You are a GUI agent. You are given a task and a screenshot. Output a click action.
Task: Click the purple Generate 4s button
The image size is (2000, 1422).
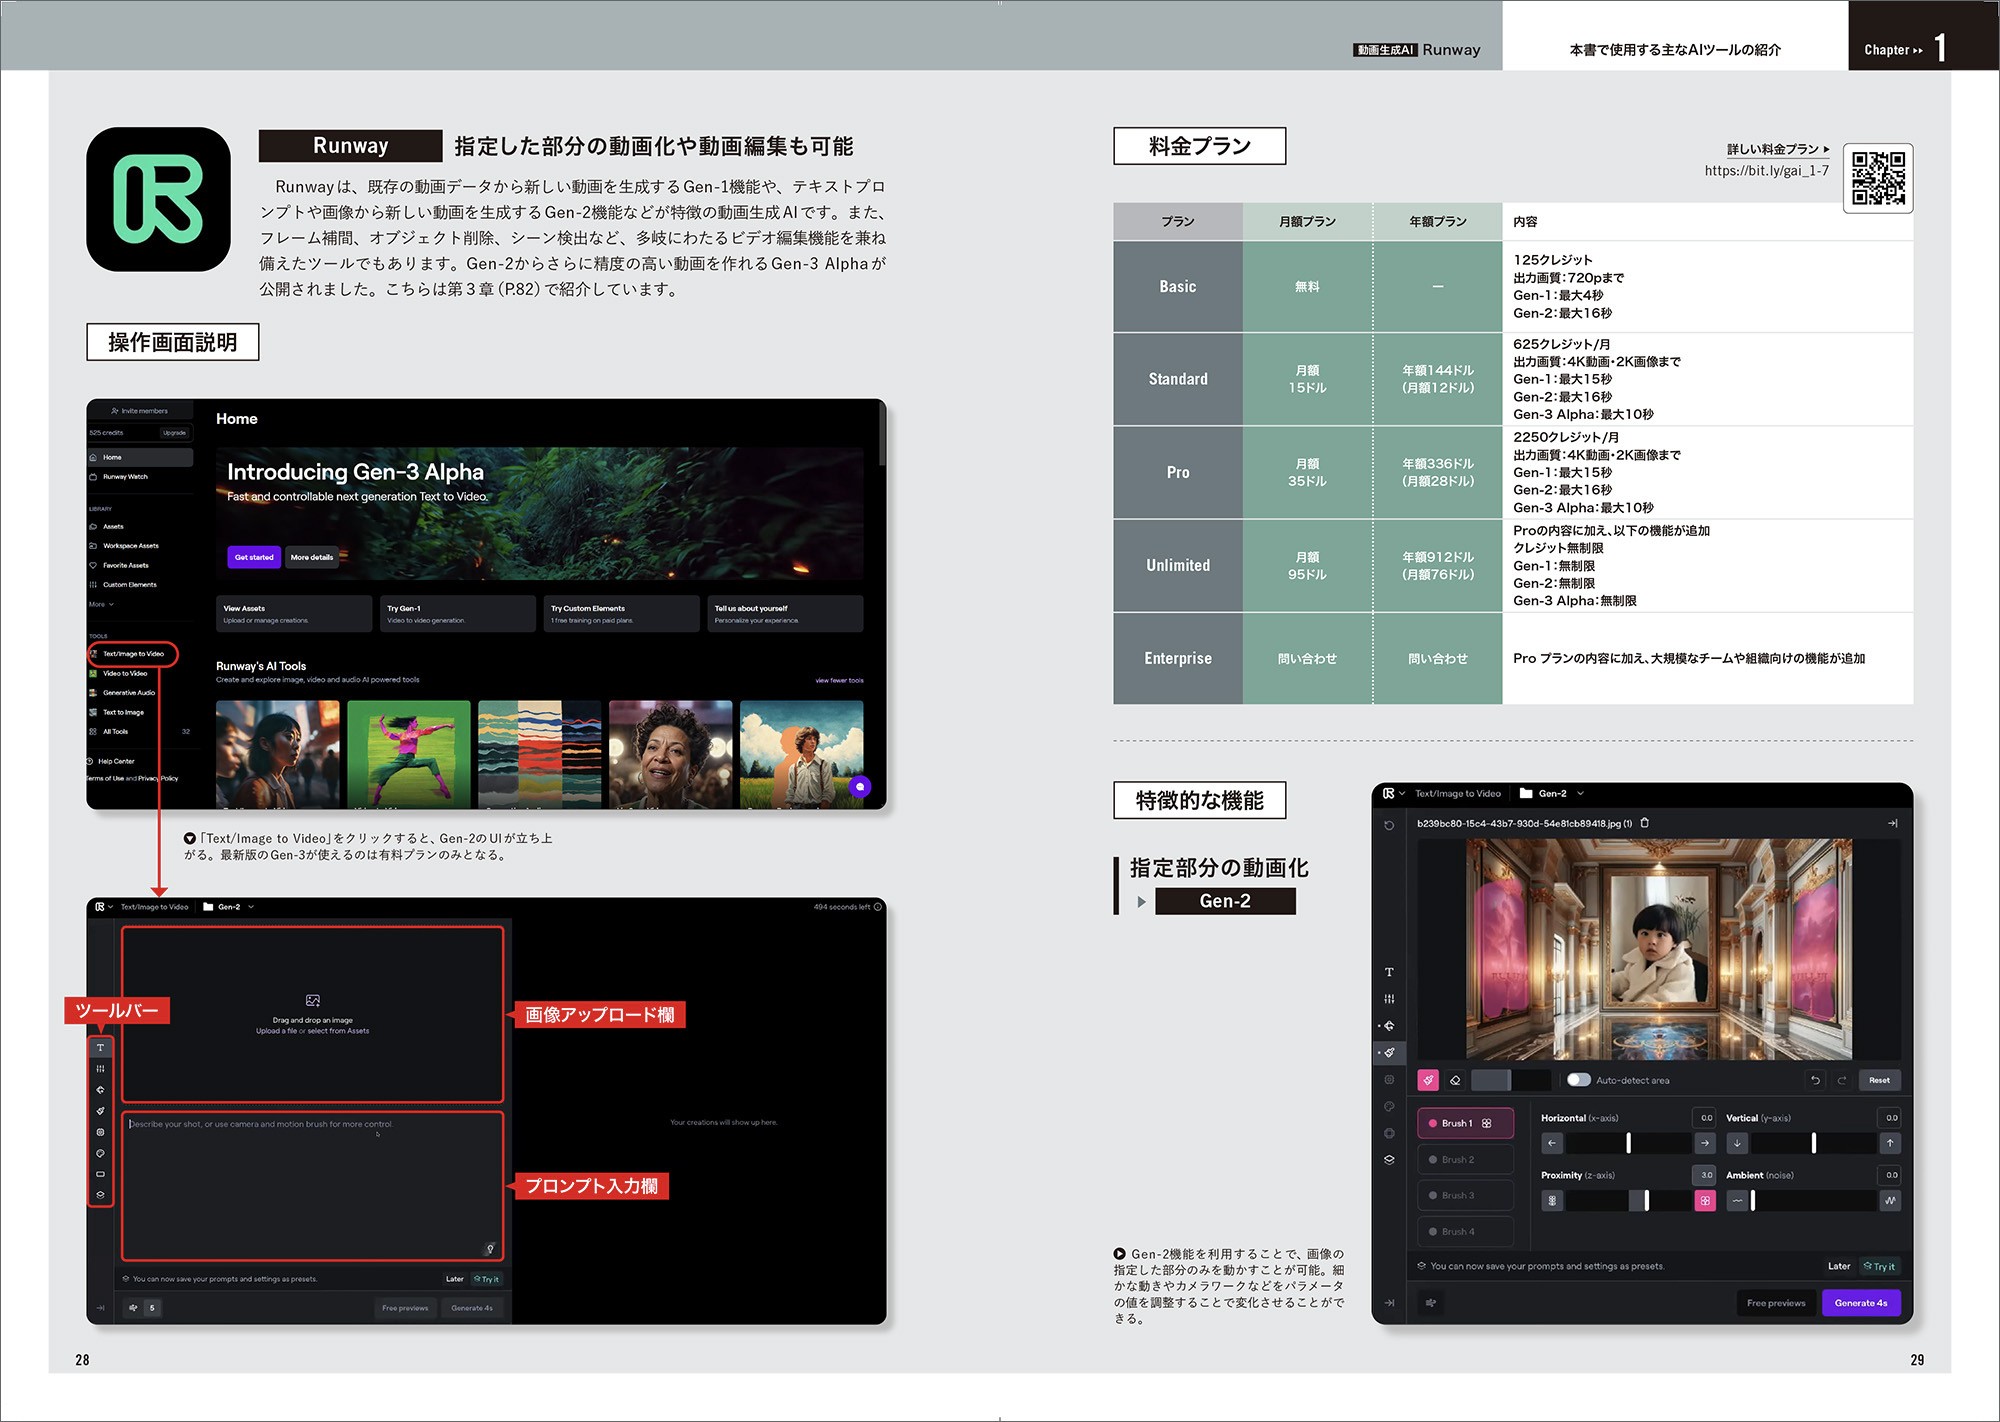coord(1860,1303)
